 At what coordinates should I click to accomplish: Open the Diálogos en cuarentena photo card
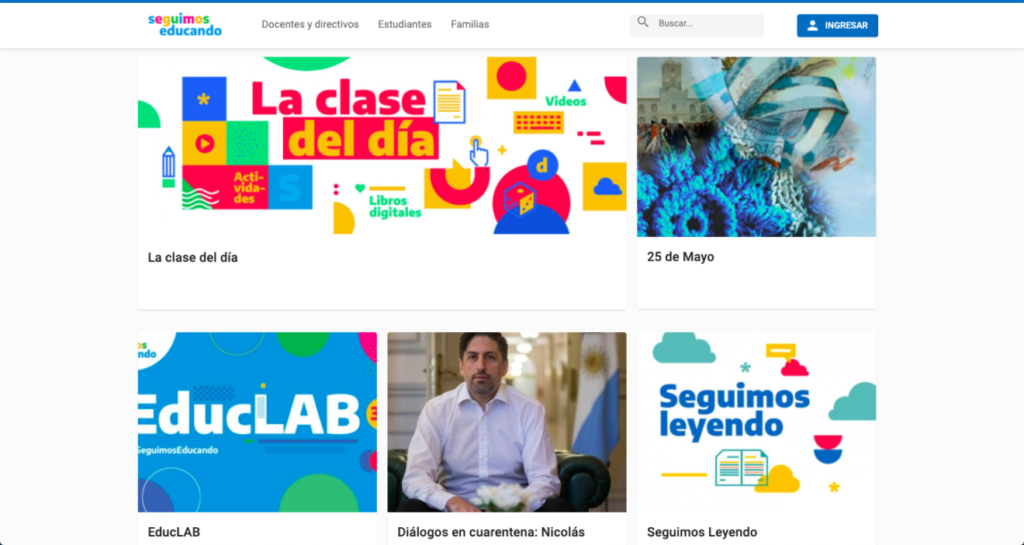pyautogui.click(x=507, y=422)
